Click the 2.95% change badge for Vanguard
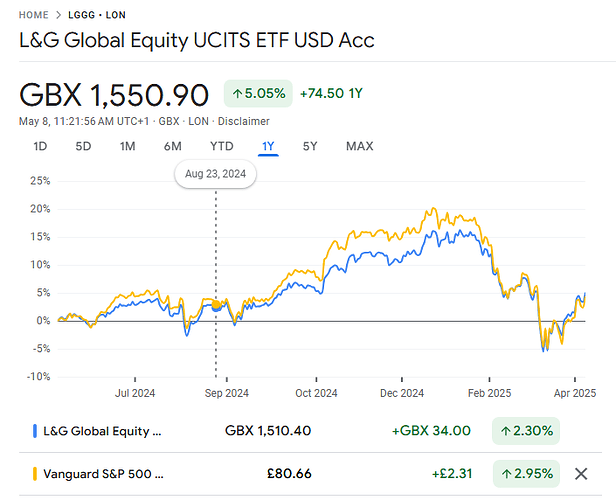This screenshot has height=500, width=616. pyautogui.click(x=526, y=474)
